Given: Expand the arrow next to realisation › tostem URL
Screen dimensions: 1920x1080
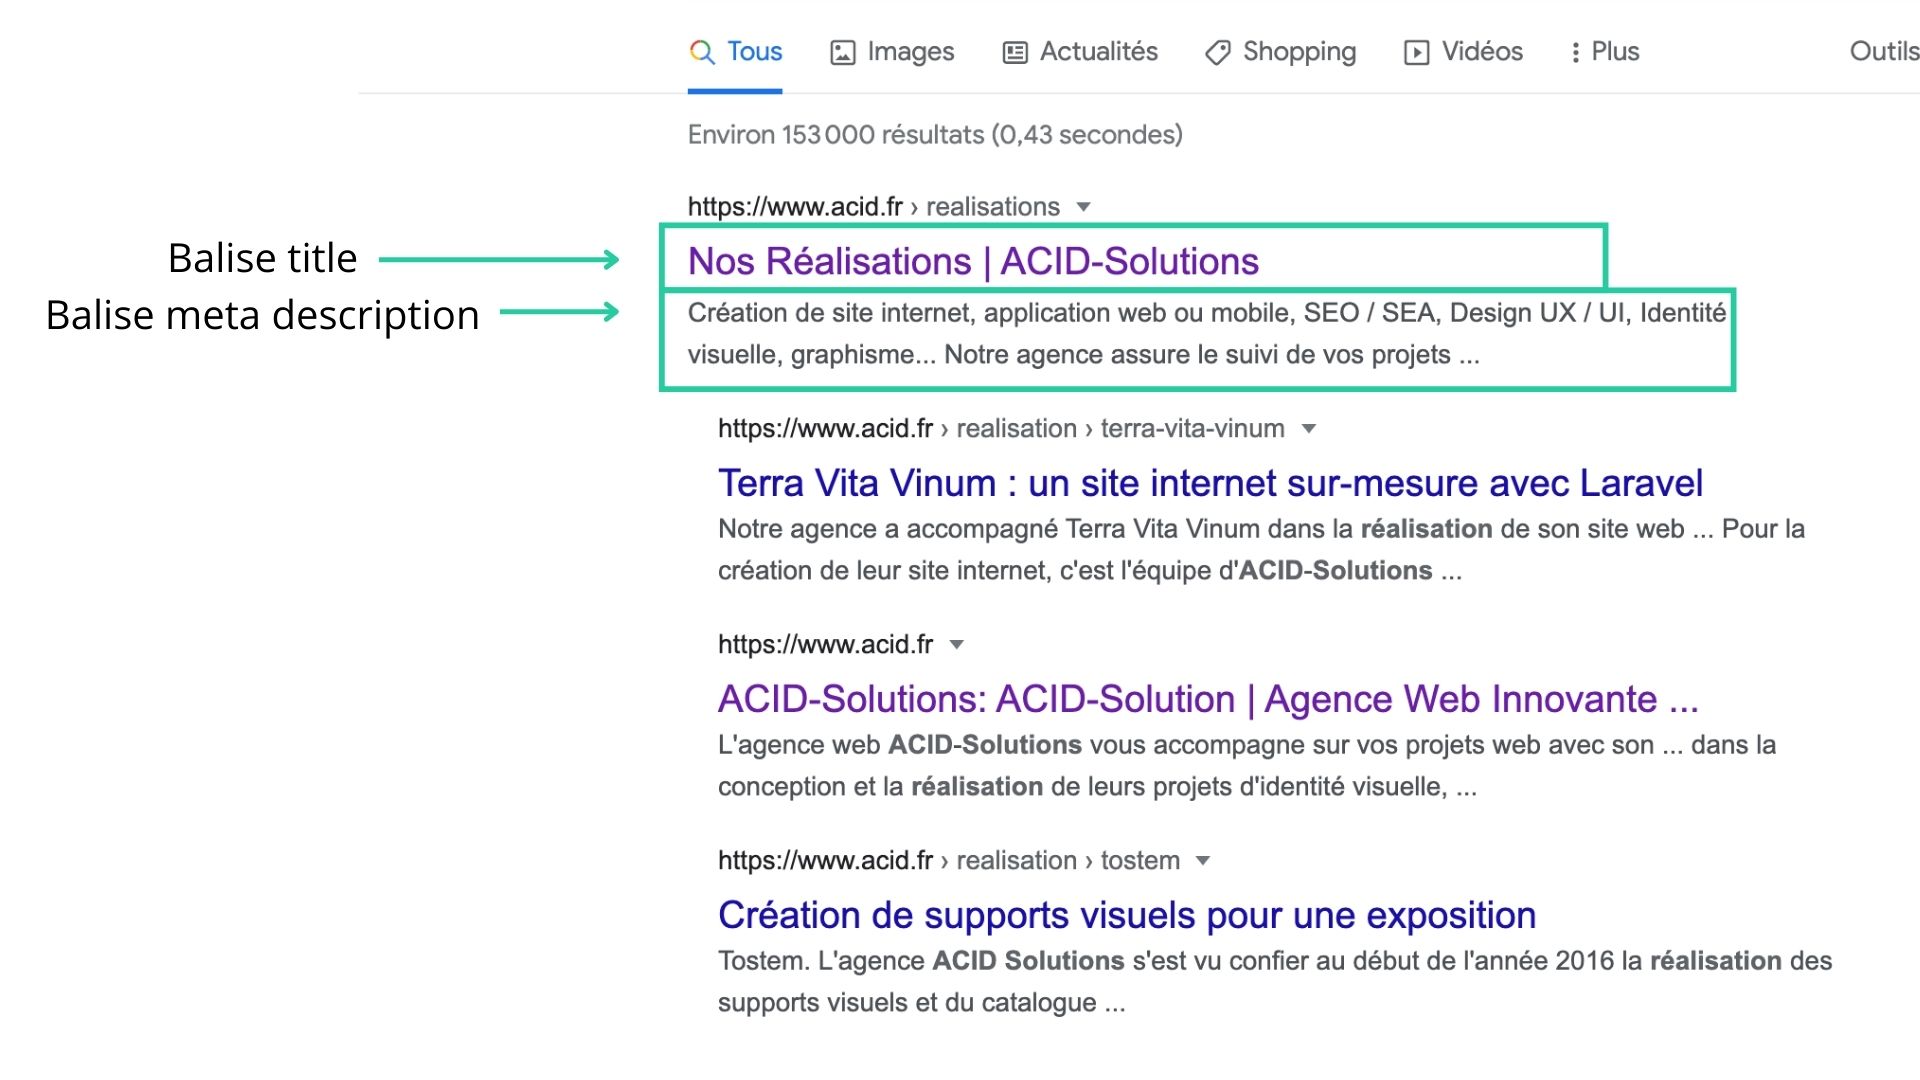Looking at the screenshot, I should (1203, 862).
